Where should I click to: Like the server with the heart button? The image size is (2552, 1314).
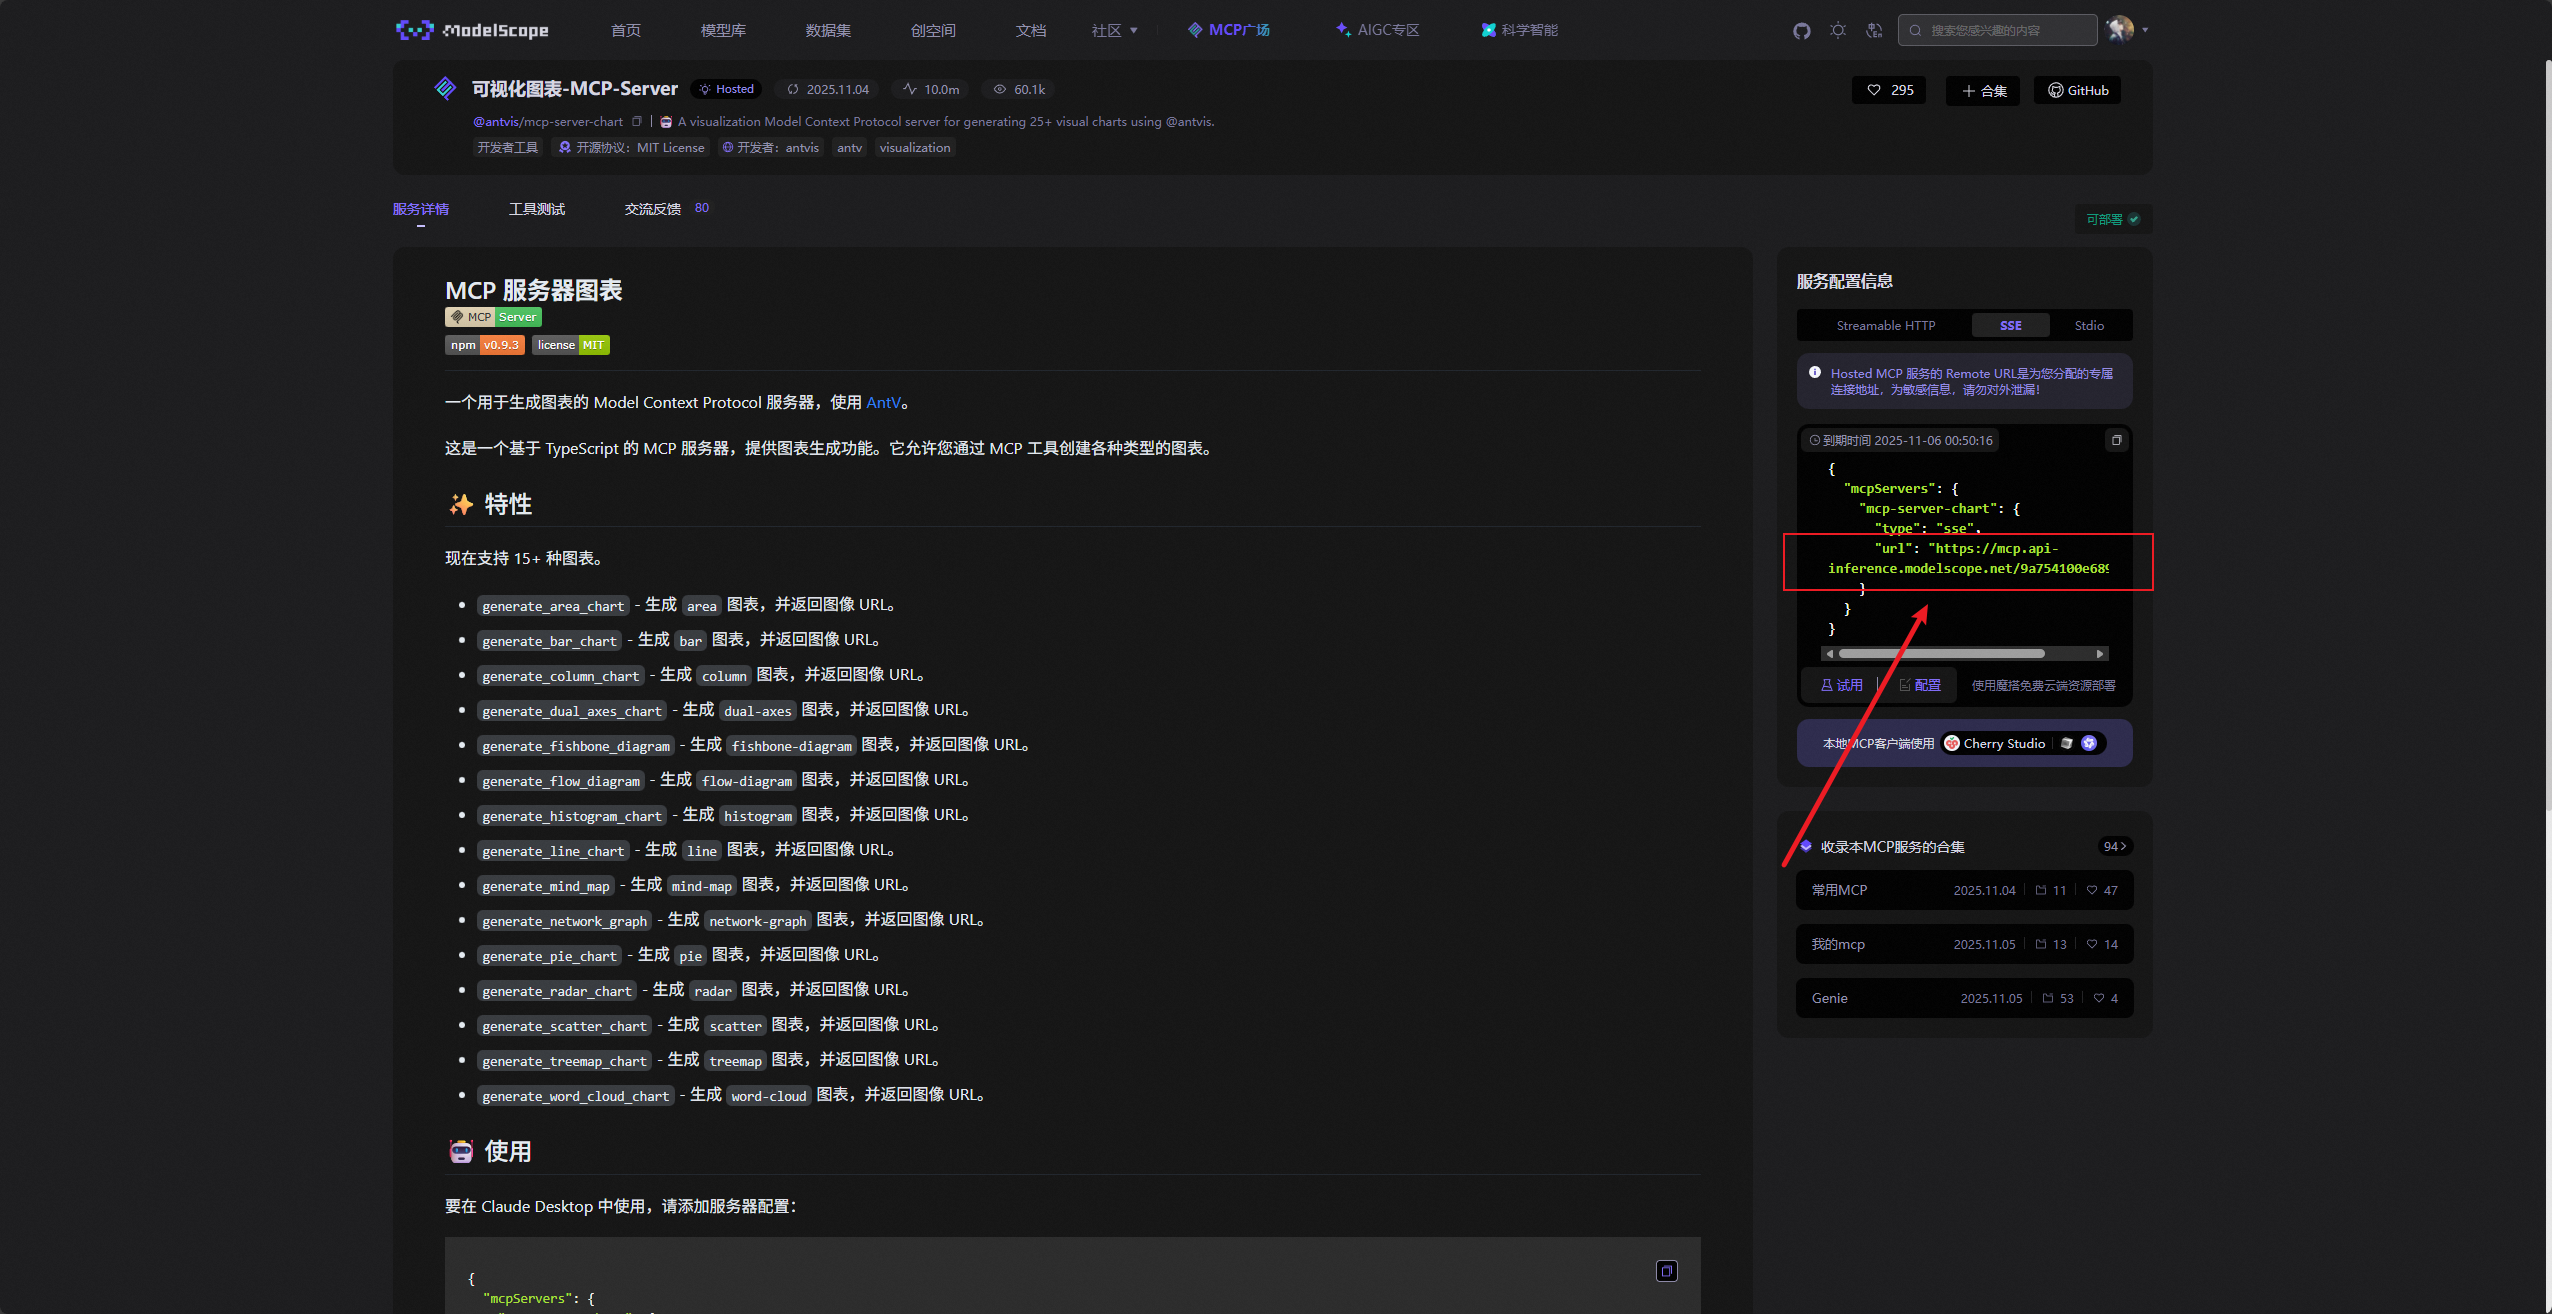click(1888, 90)
